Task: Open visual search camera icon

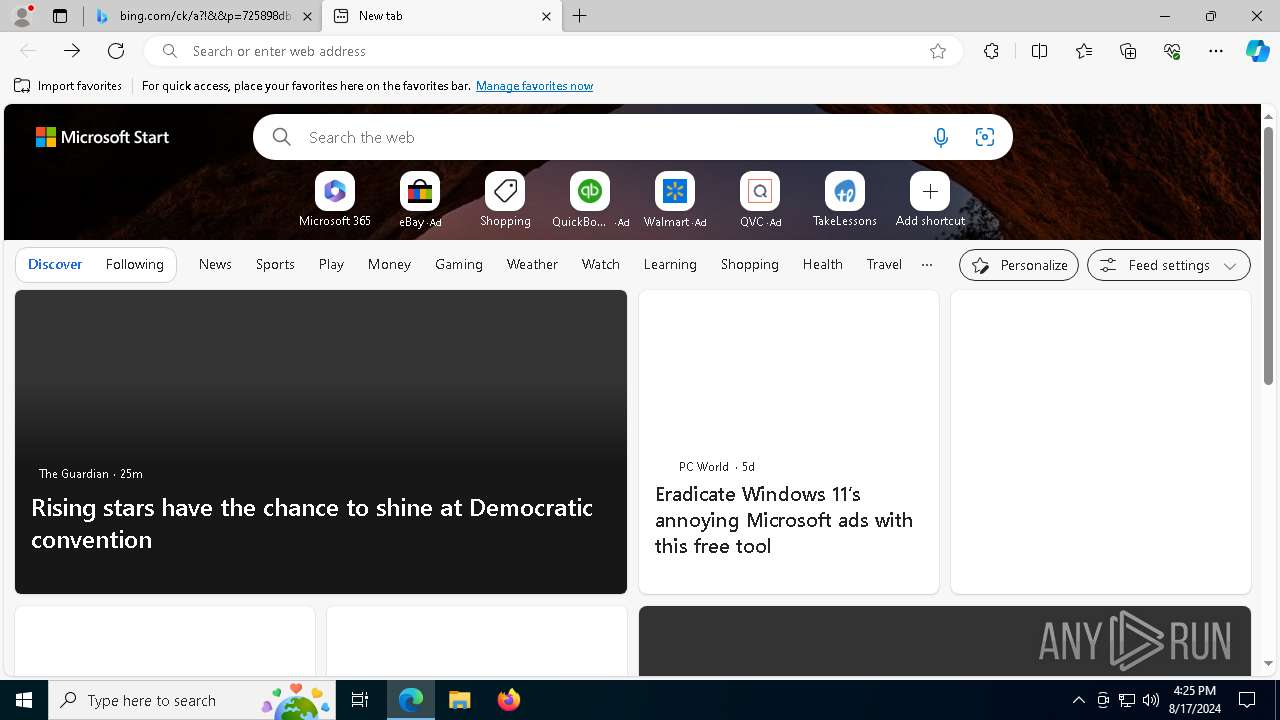Action: 985,137
